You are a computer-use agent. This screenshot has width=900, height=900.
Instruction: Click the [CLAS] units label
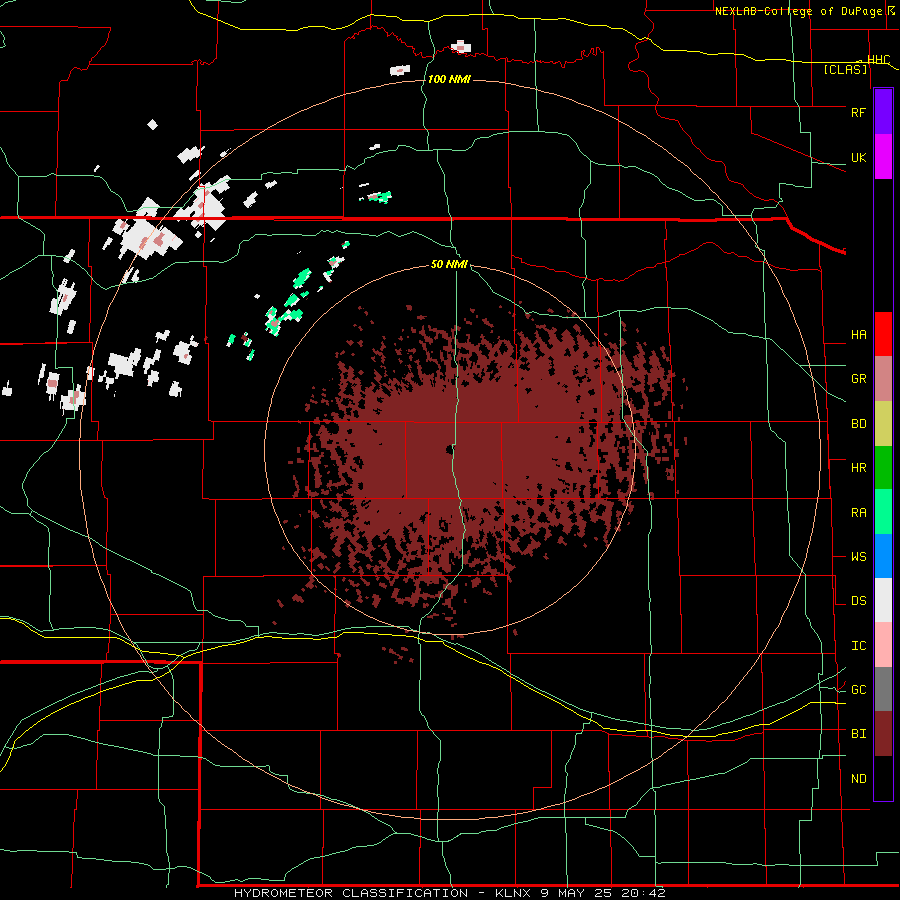845,70
